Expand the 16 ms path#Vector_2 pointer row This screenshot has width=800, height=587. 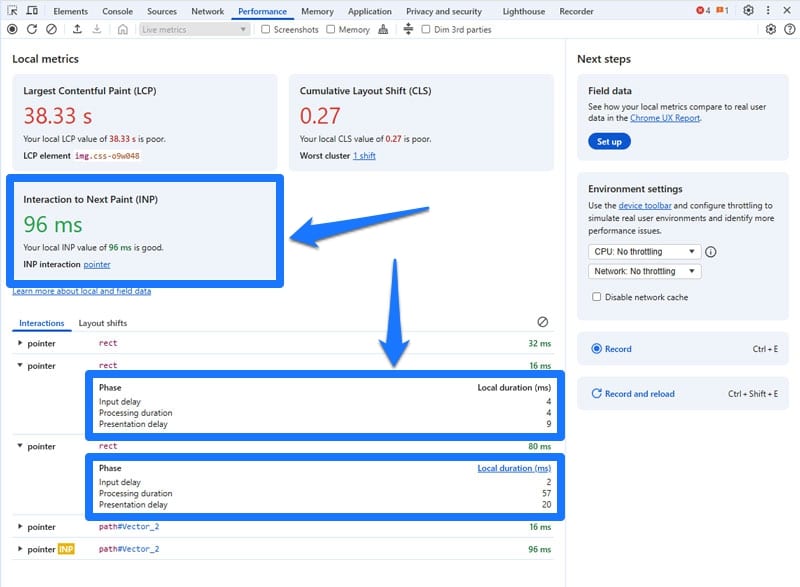20,527
